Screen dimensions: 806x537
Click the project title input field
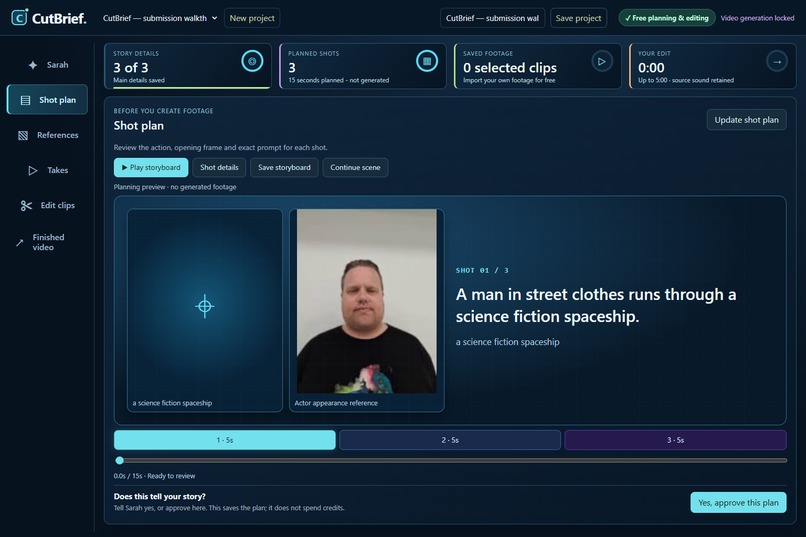click(x=492, y=18)
